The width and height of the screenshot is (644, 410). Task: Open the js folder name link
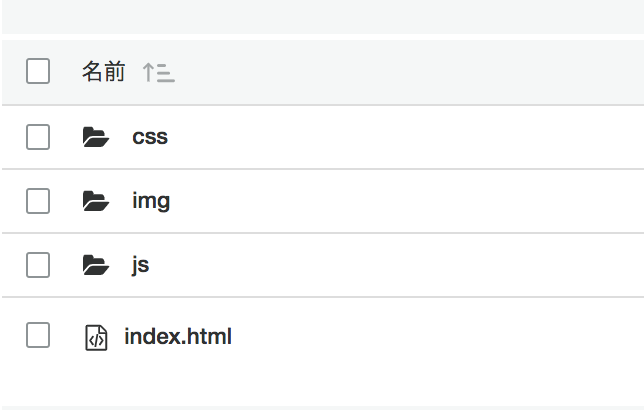140,265
